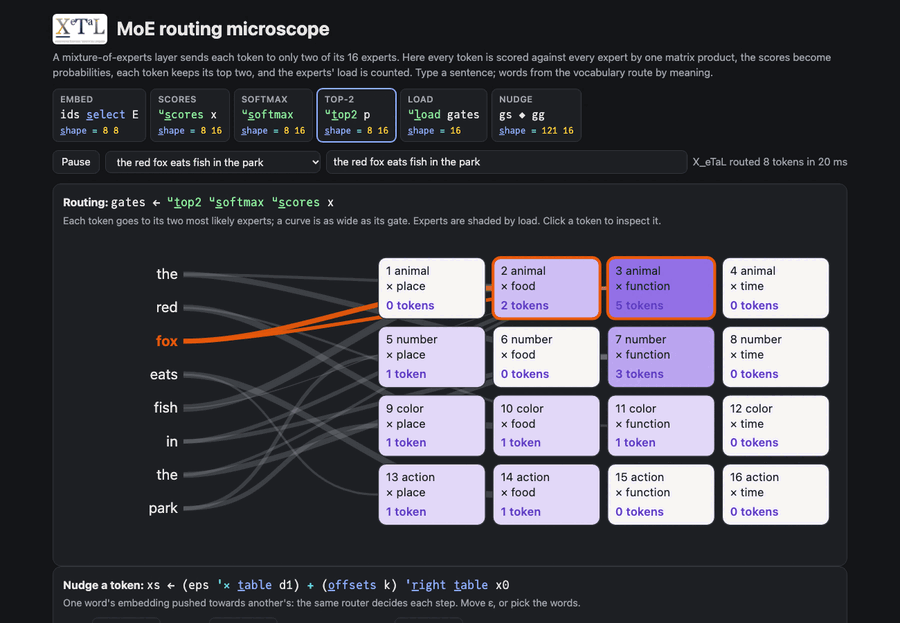
Task: Pause the routing animation
Action: (76, 162)
